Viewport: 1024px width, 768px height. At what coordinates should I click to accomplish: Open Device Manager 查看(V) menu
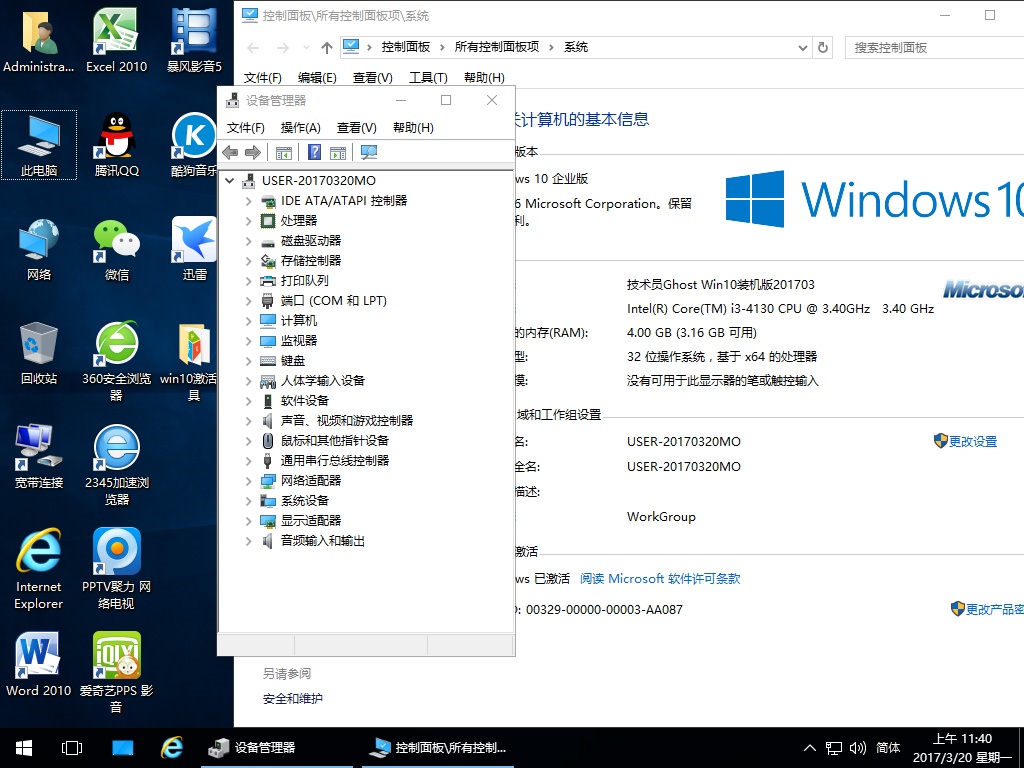tap(357, 127)
